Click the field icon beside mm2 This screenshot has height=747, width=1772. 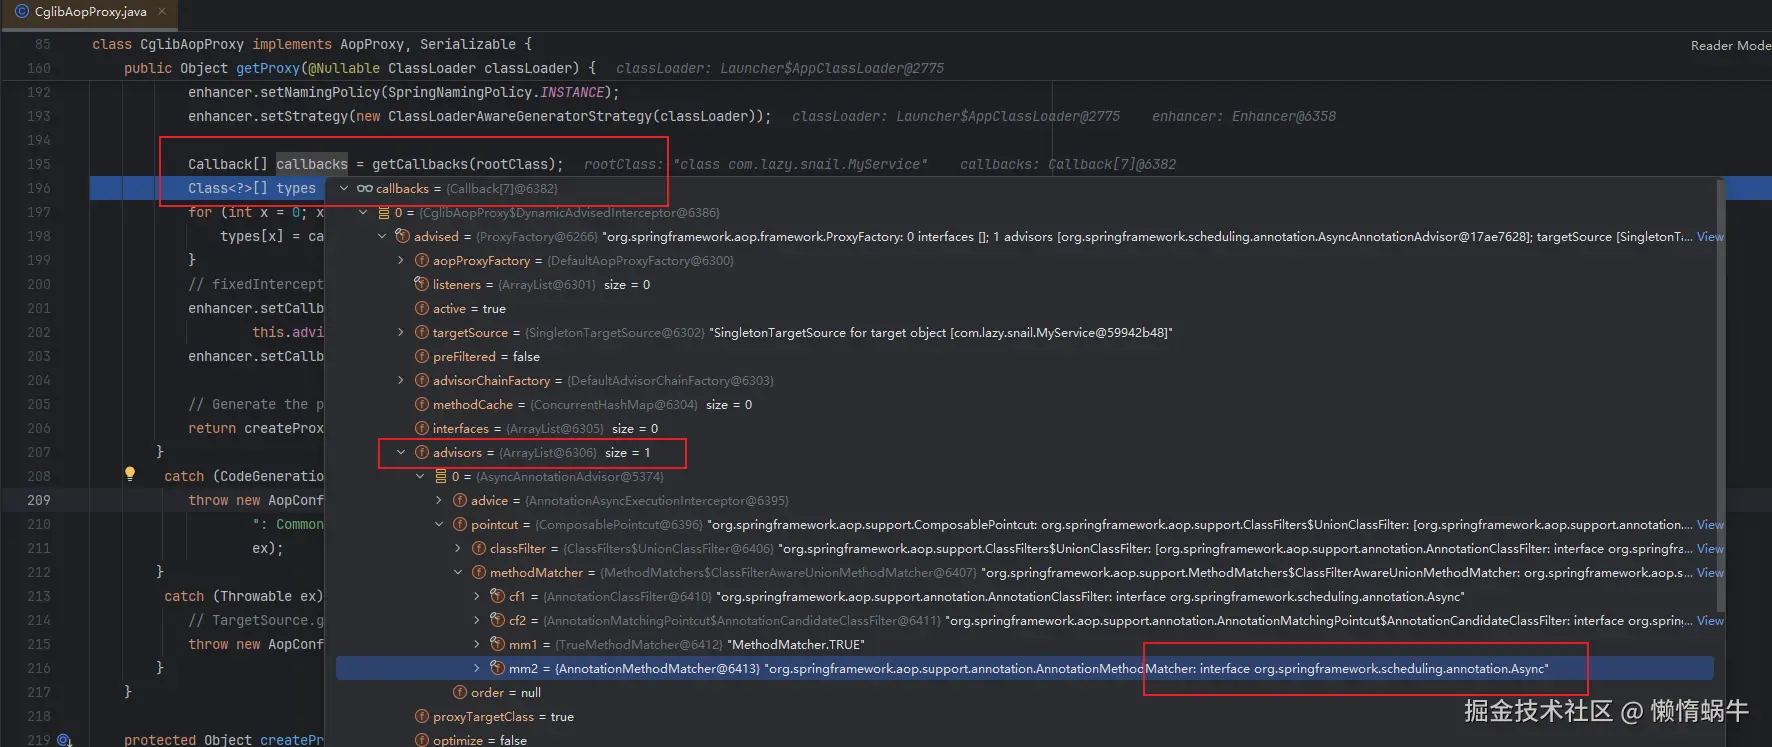coord(497,668)
